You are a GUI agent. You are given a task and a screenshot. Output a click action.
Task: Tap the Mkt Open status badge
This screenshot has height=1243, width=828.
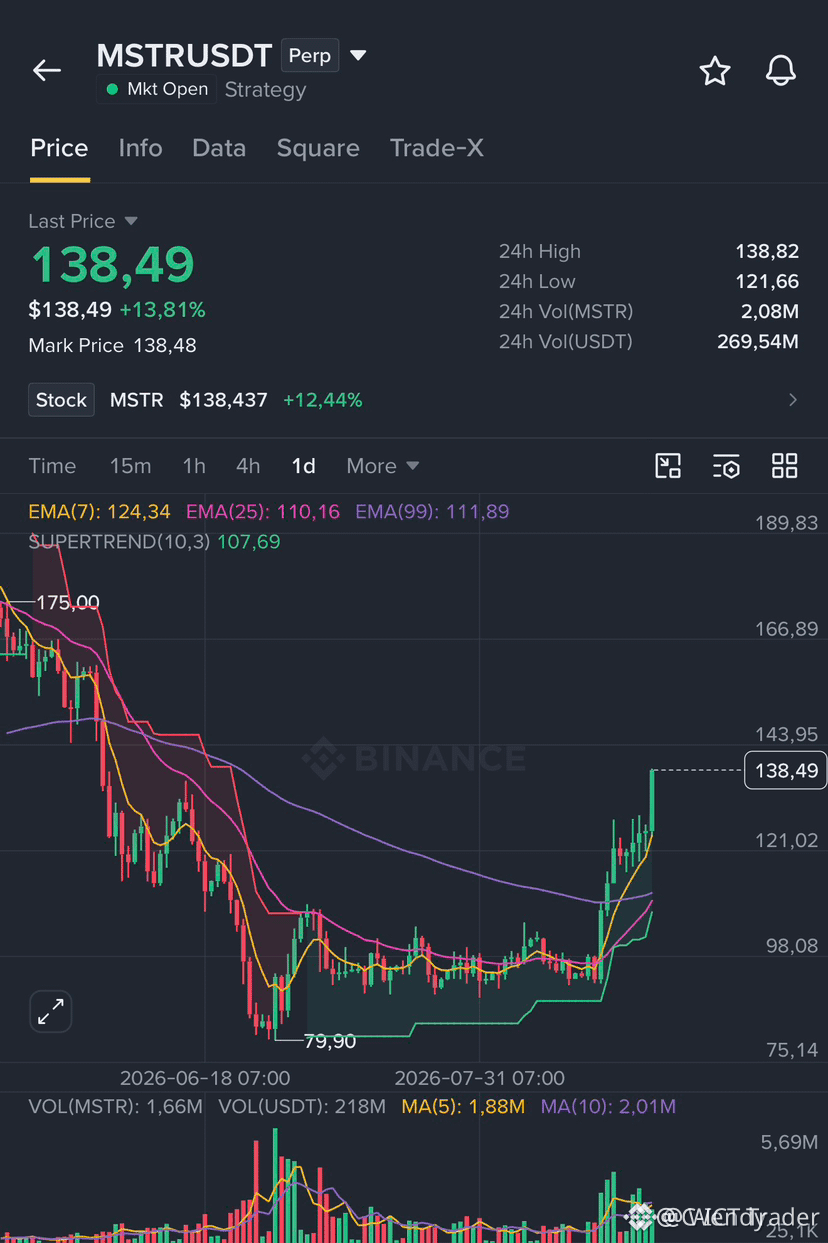click(x=156, y=89)
